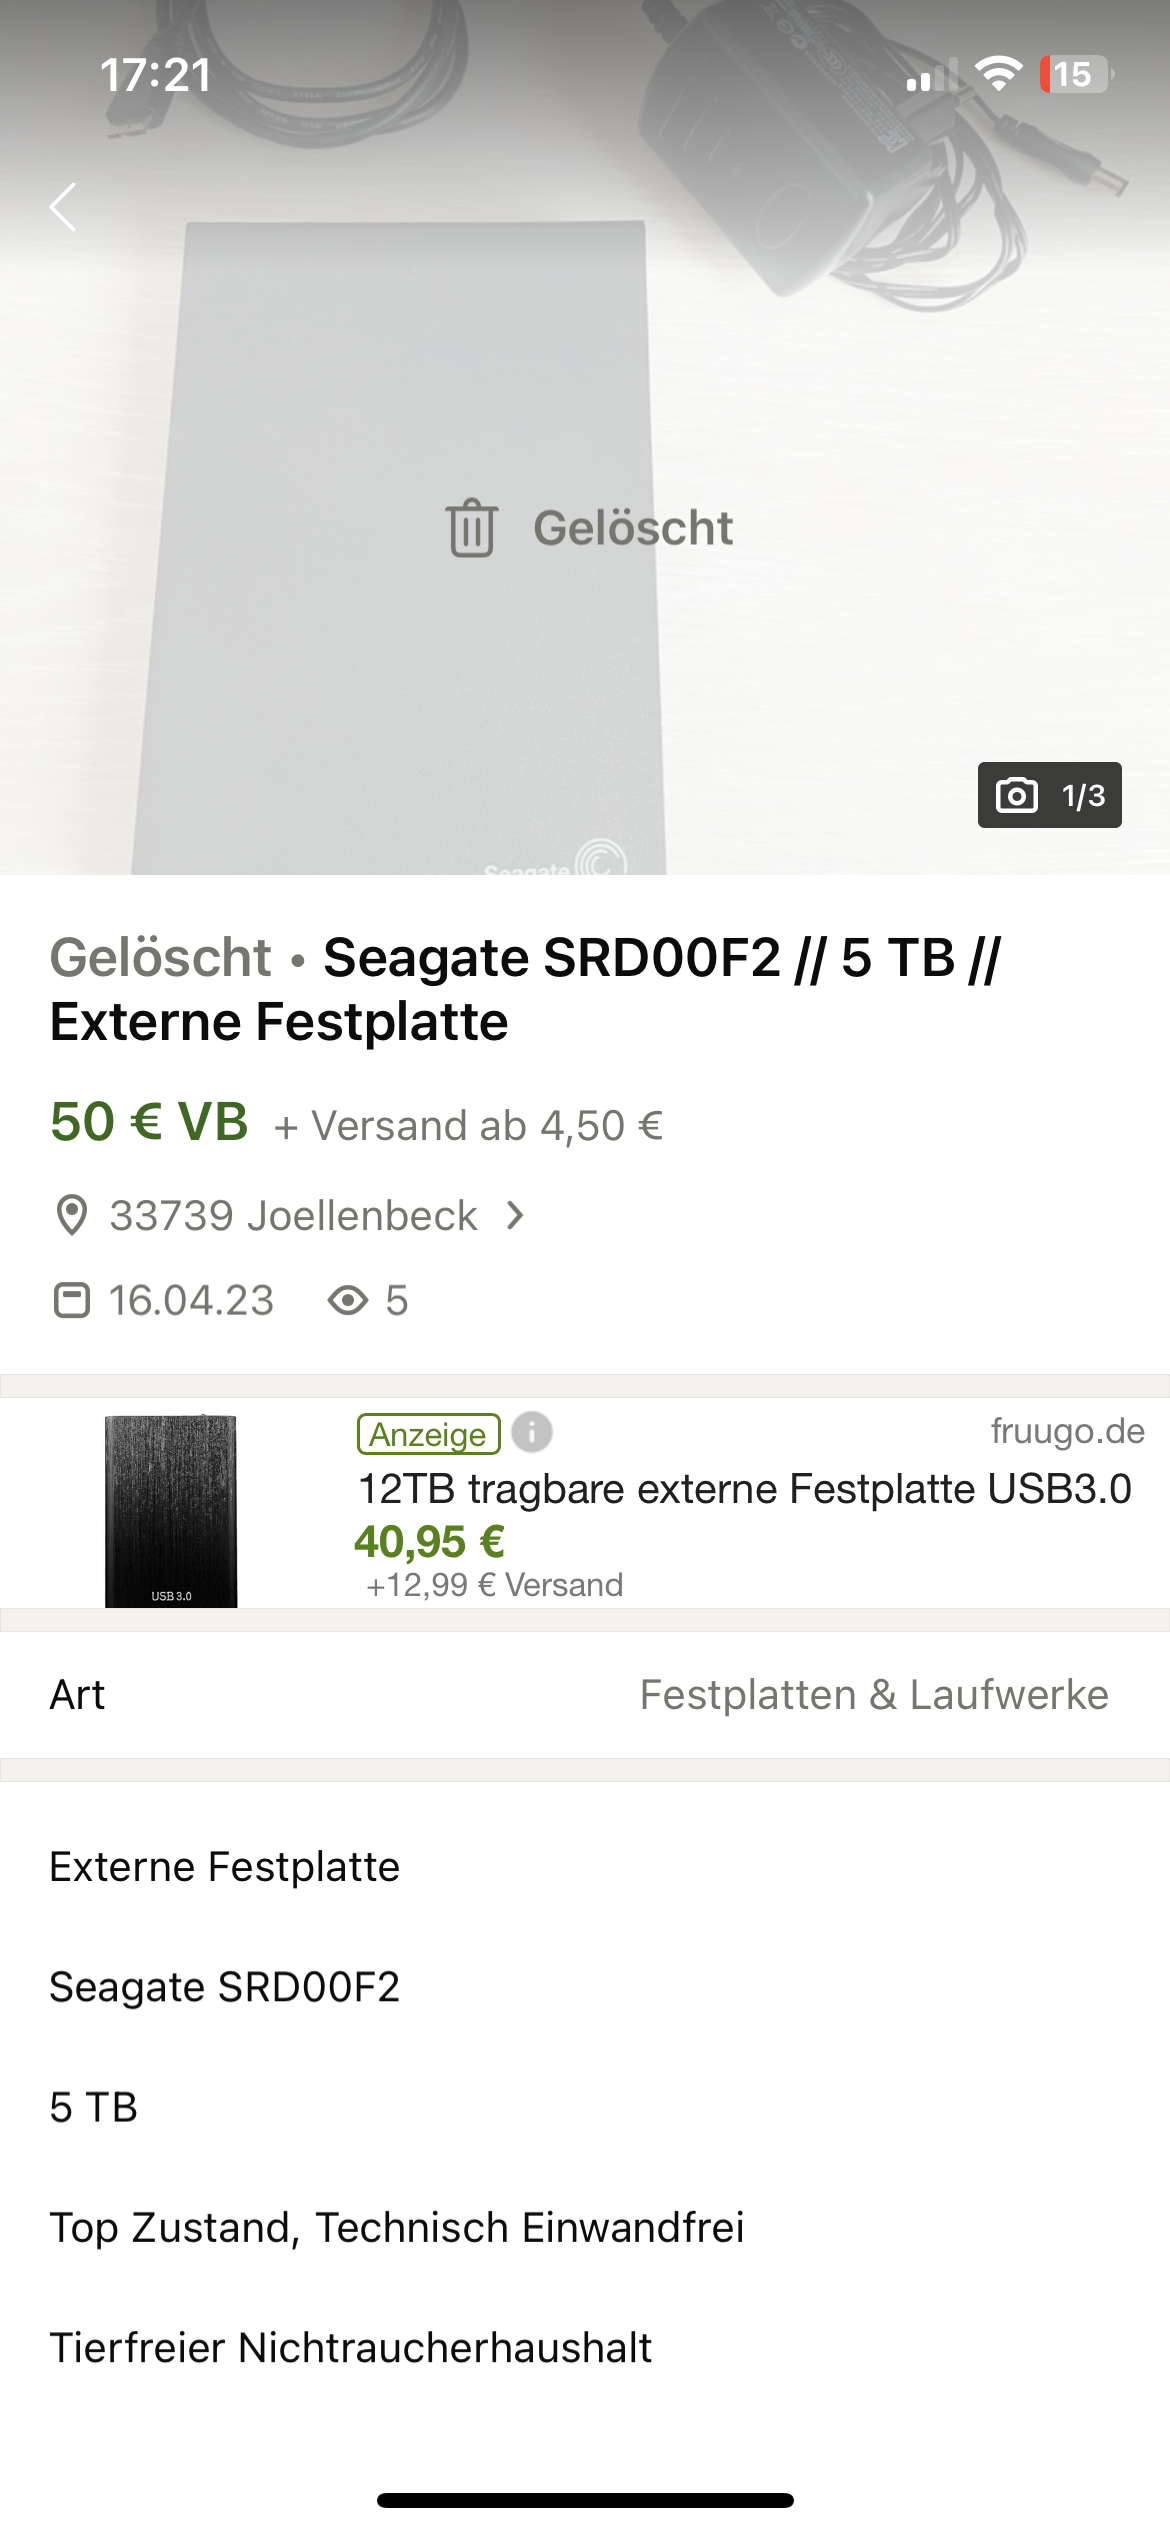
Task: Open the 12TB tragbare externe Festplatte ad
Action: pos(744,1488)
